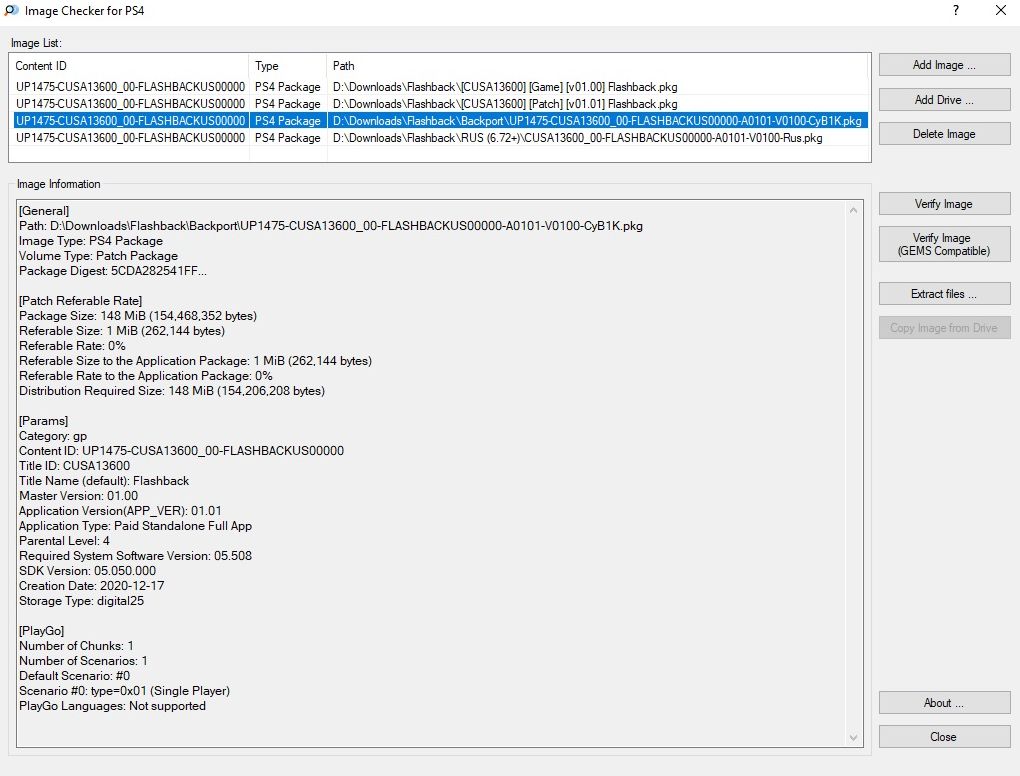Click the Parental Level: 4 line
The height and width of the screenshot is (776, 1020).
tap(64, 541)
